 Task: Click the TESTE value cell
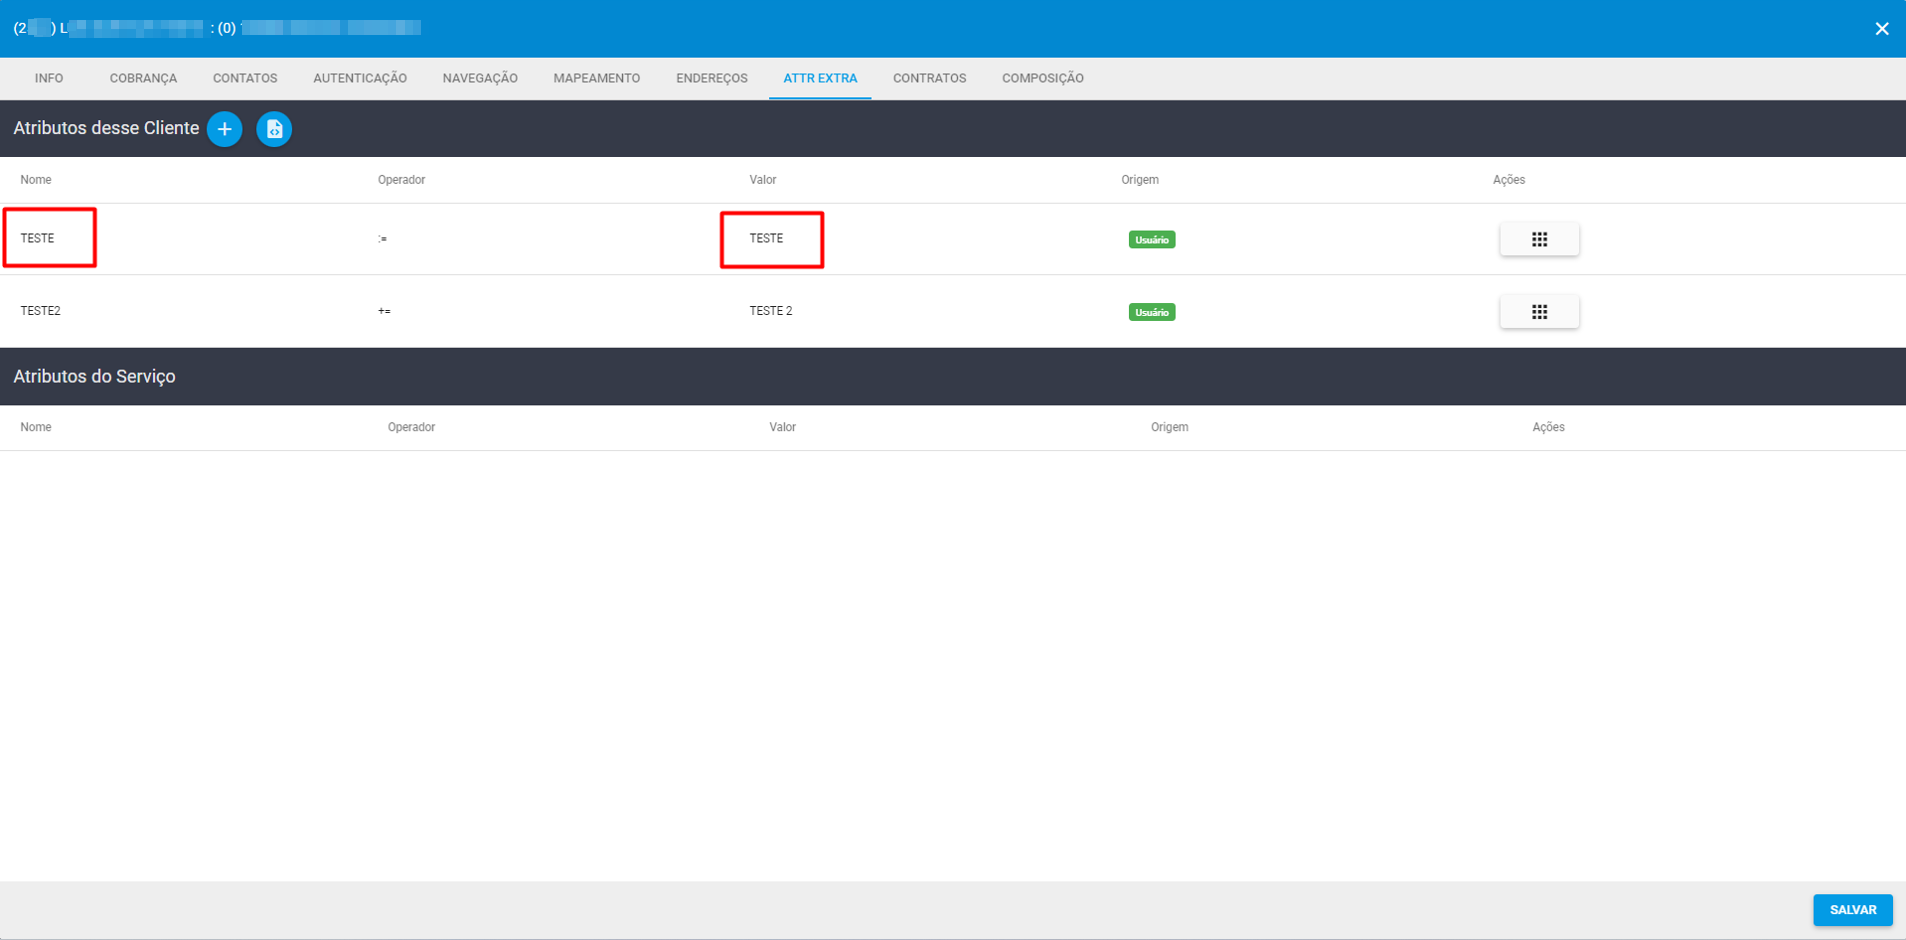point(767,238)
